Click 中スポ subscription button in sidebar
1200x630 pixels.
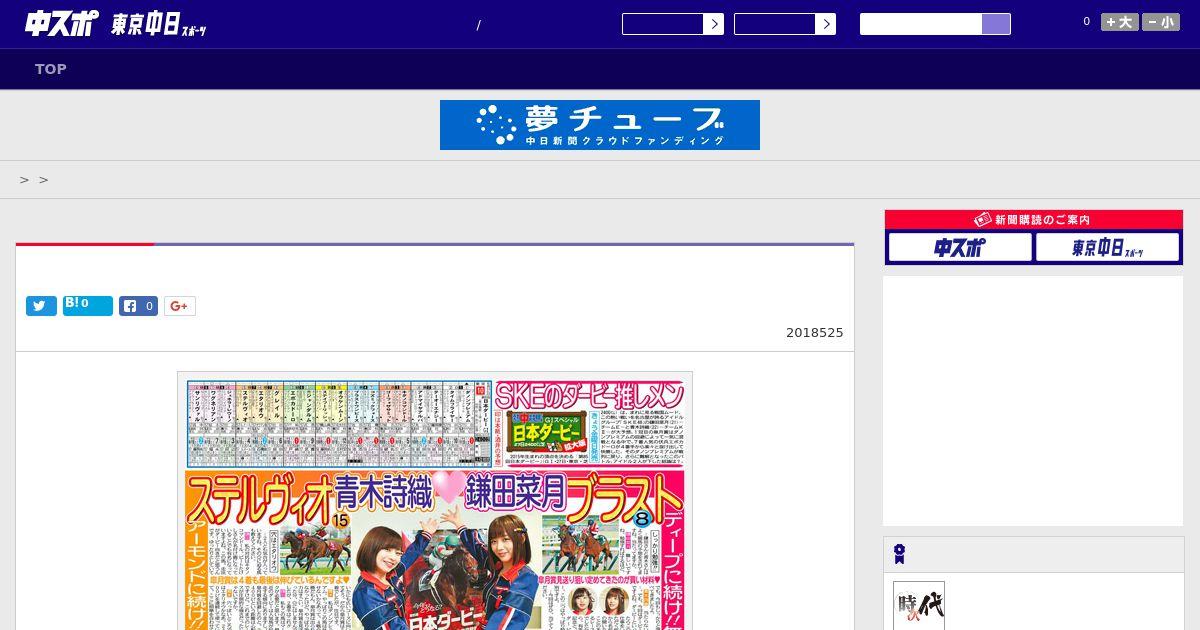[x=960, y=247]
